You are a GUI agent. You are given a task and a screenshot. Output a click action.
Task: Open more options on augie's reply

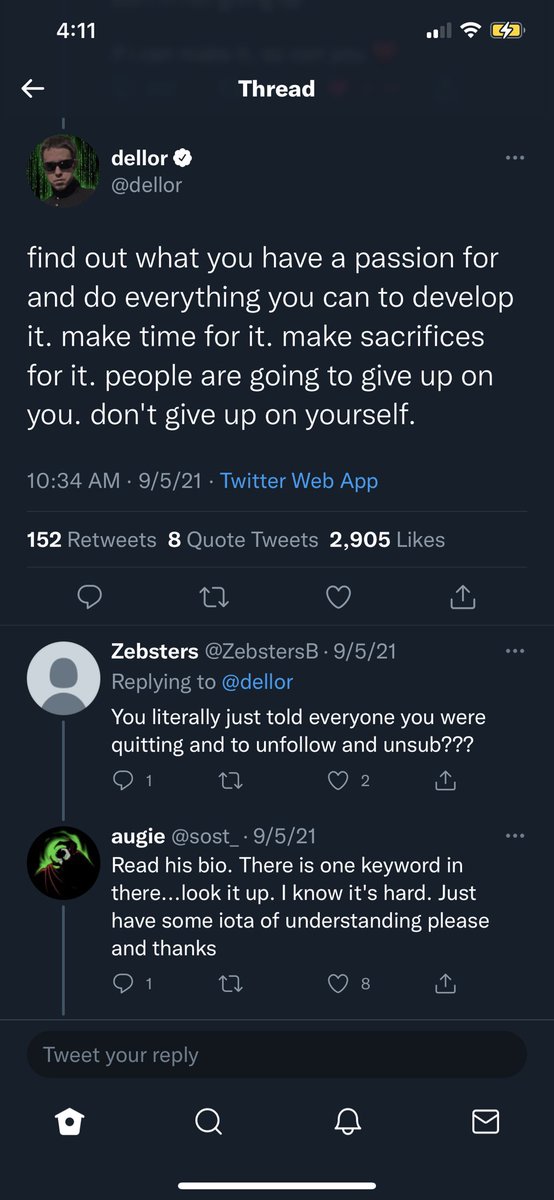[x=515, y=835]
